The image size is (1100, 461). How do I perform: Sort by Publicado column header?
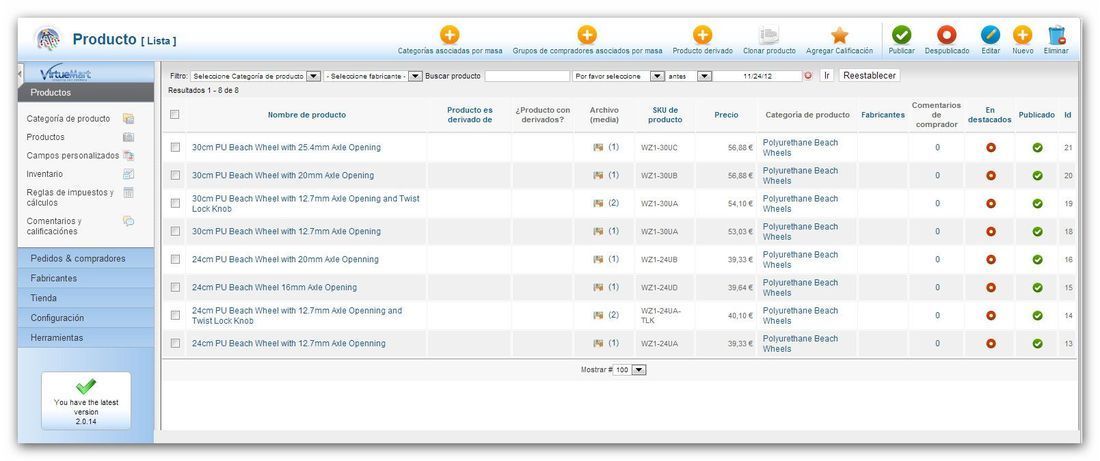coord(1036,115)
